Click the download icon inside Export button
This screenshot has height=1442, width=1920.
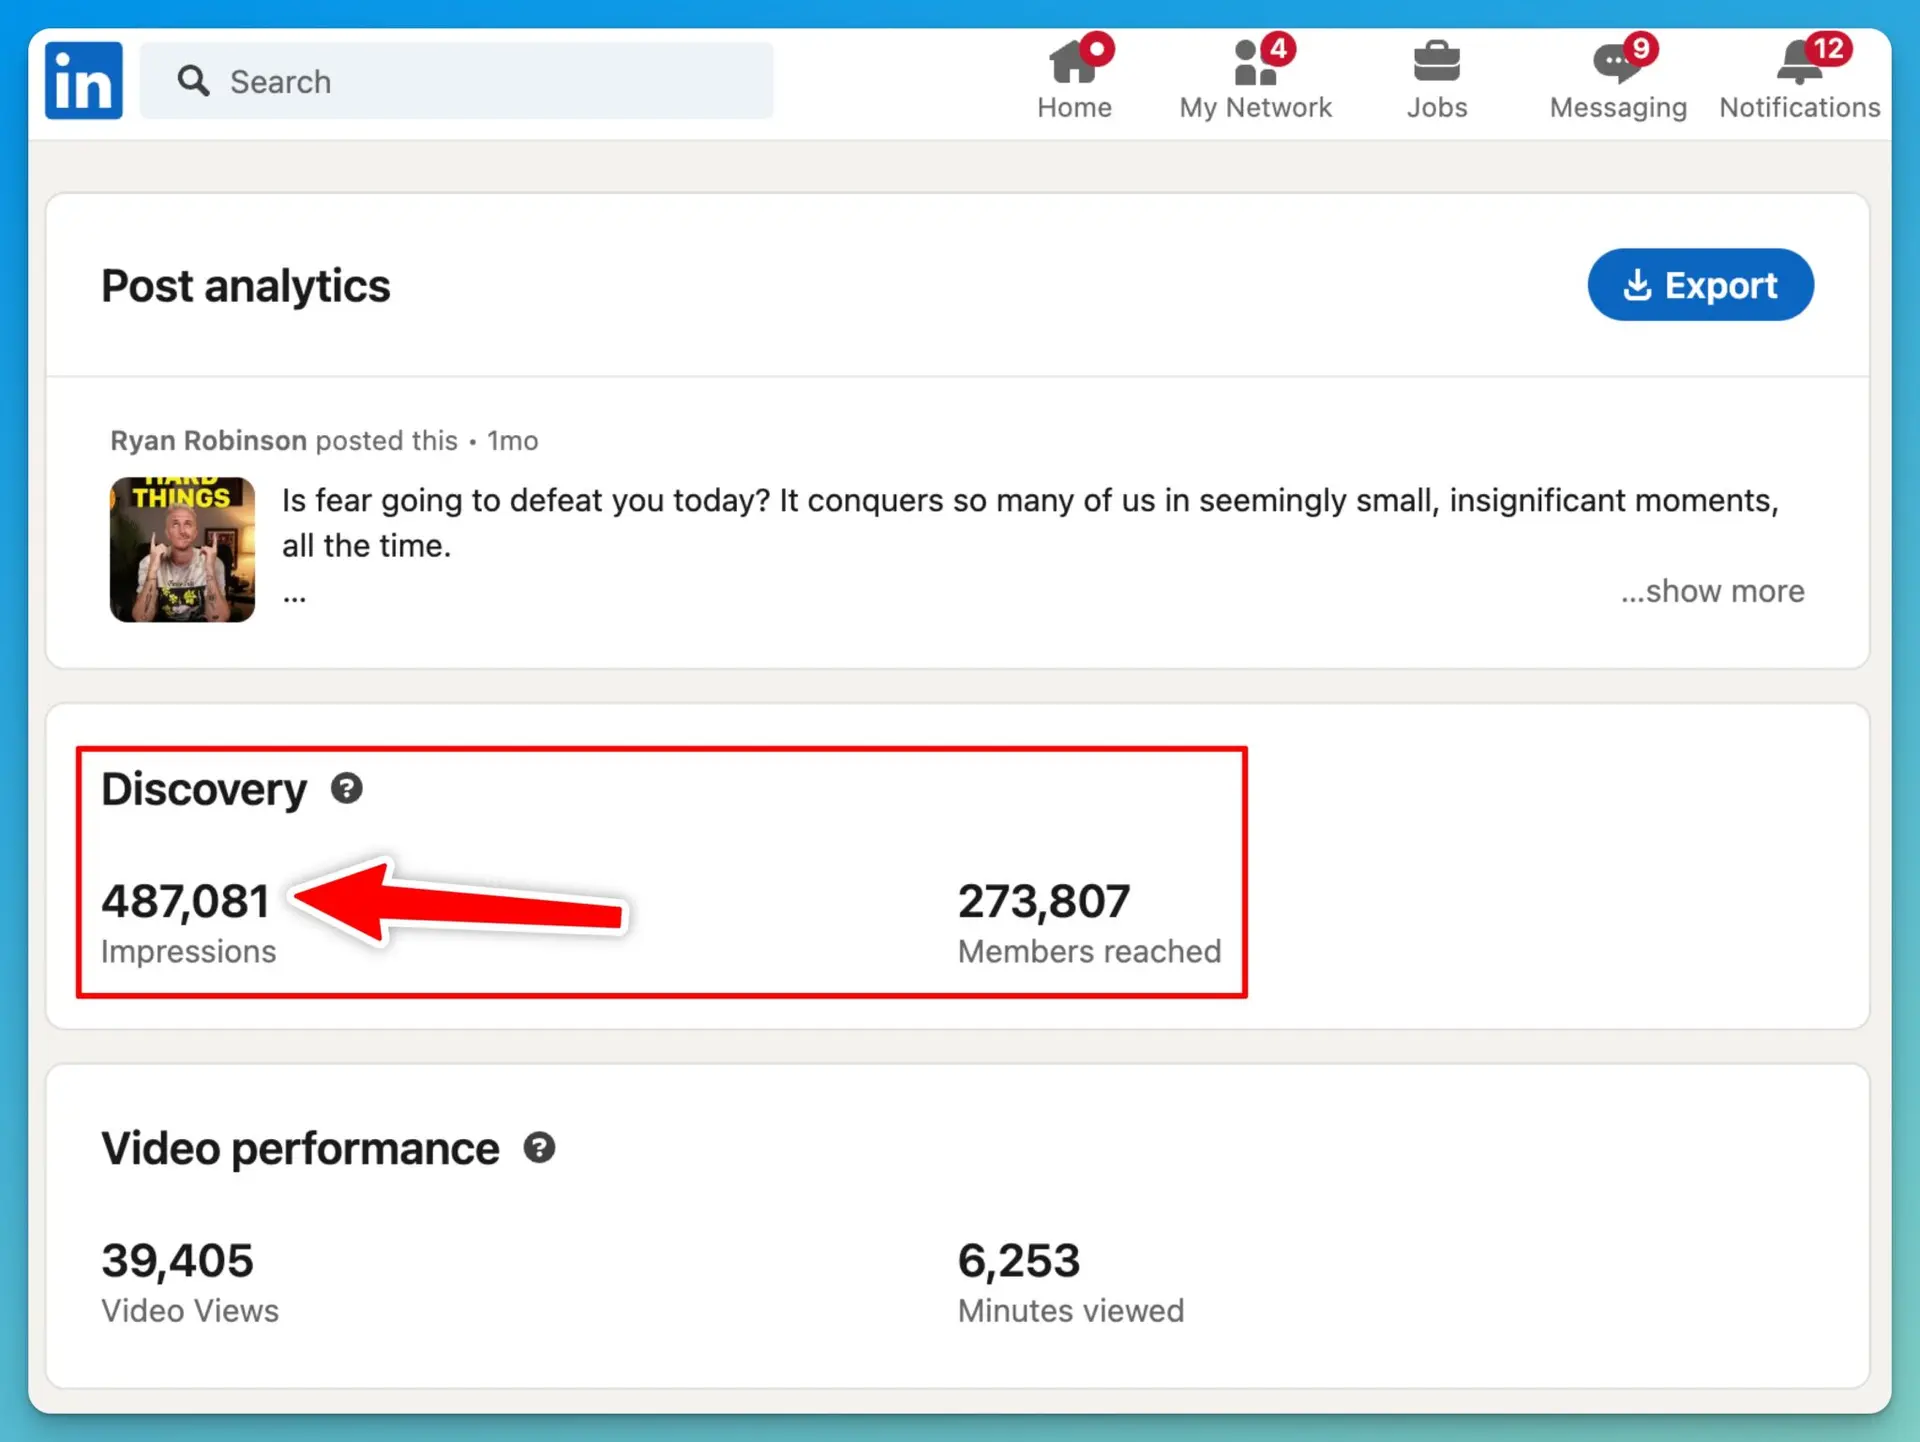click(1637, 284)
